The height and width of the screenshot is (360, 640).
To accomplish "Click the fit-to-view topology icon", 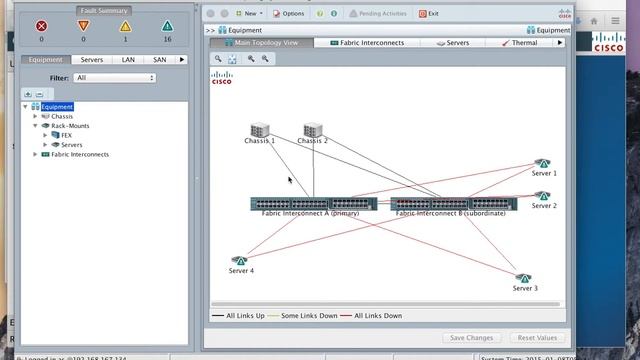I will pos(232,59).
